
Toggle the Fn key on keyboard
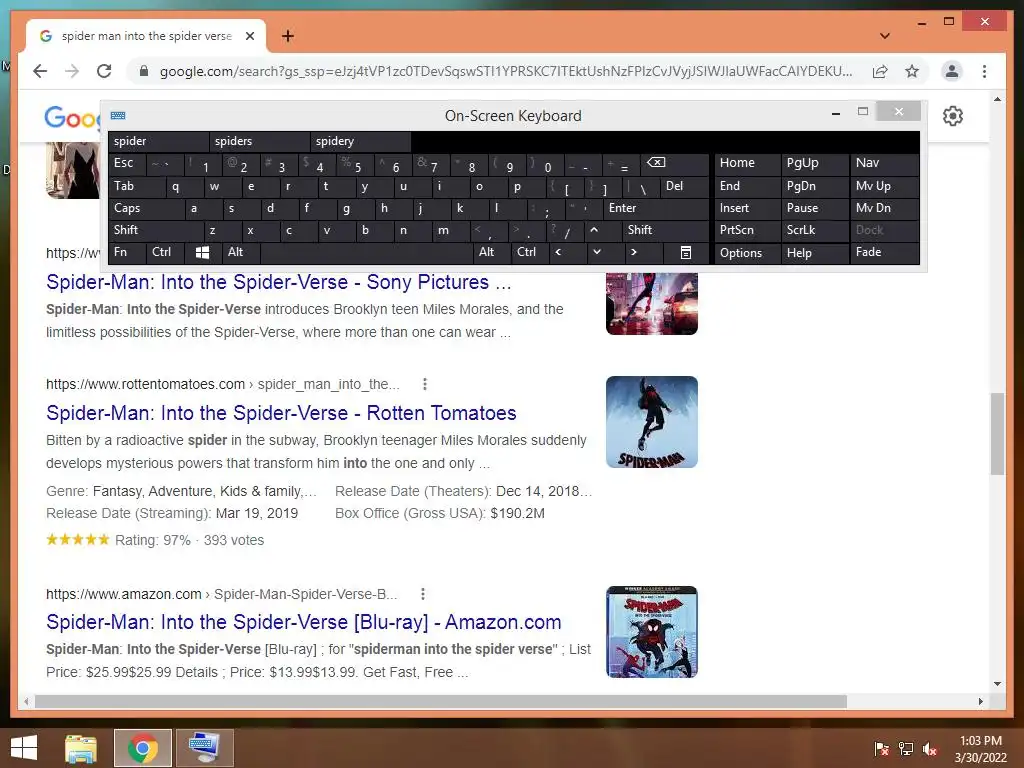pyautogui.click(x=127, y=252)
